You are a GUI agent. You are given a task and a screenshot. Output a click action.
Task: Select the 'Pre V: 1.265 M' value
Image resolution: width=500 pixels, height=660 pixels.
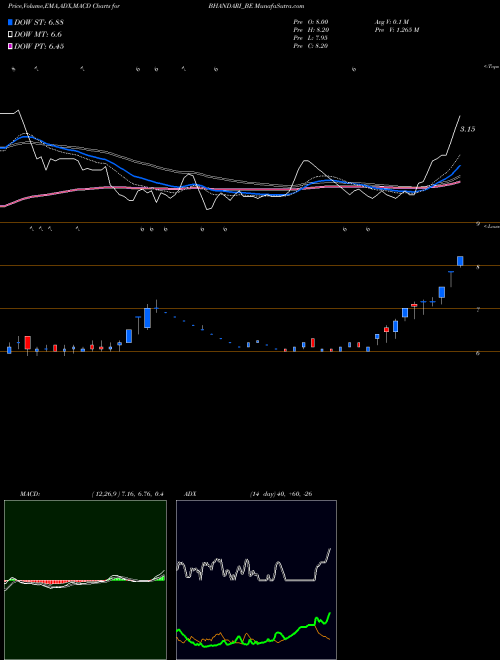(x=396, y=30)
